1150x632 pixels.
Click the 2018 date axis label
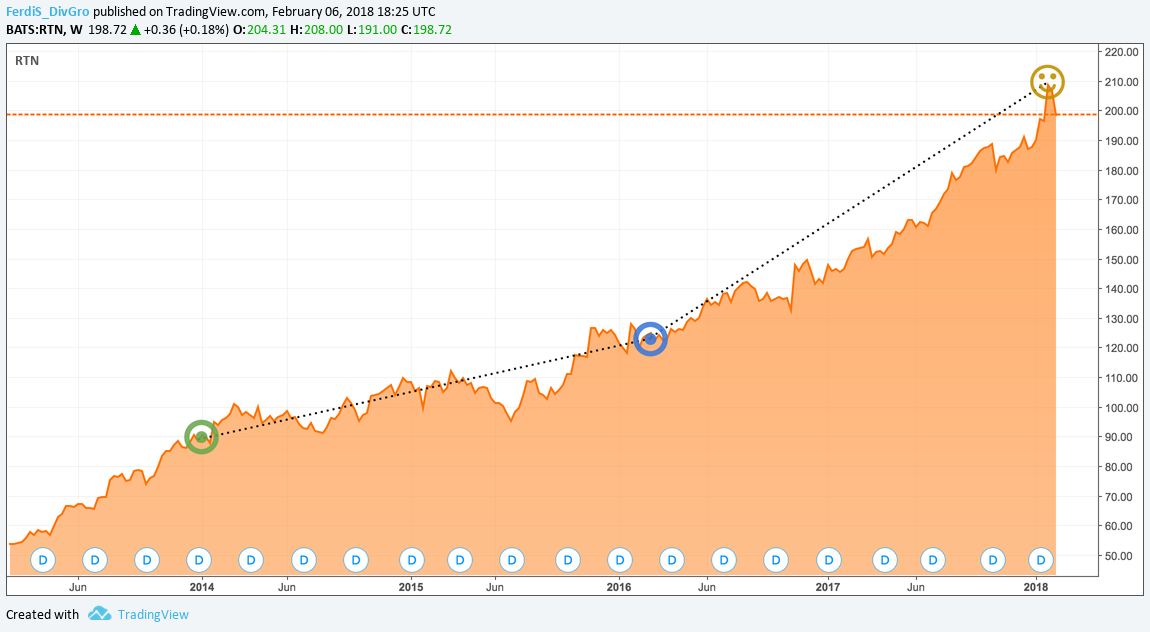(x=1036, y=587)
